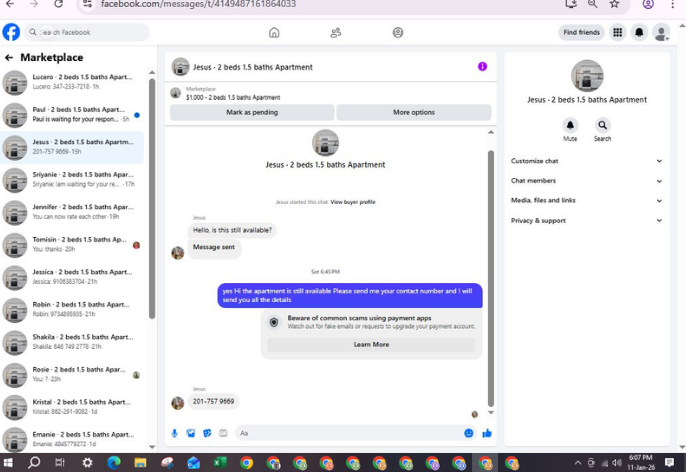
Task: Search within the Jesus conversation
Action: tap(602, 126)
